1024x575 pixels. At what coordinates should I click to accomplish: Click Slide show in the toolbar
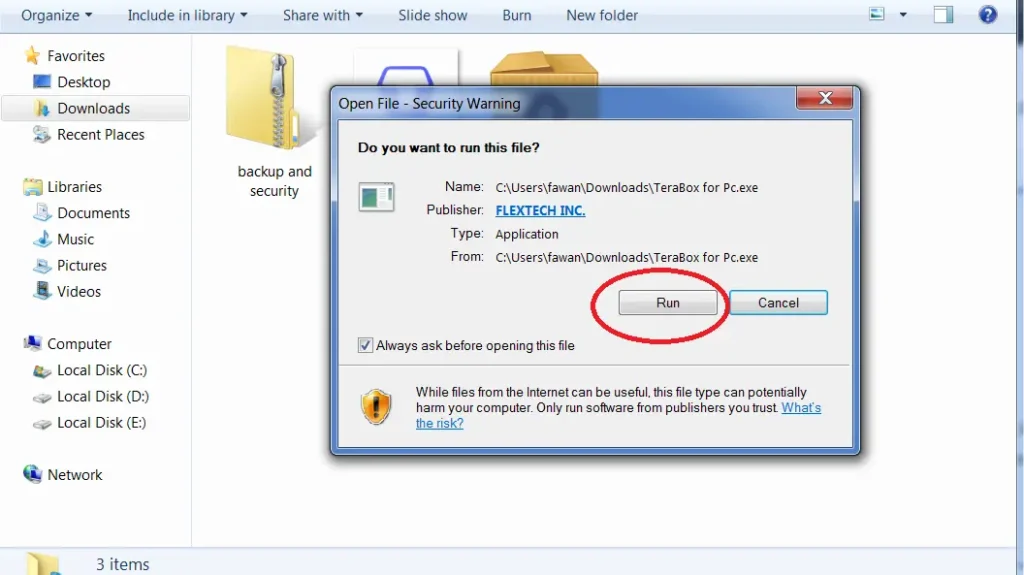pos(432,15)
